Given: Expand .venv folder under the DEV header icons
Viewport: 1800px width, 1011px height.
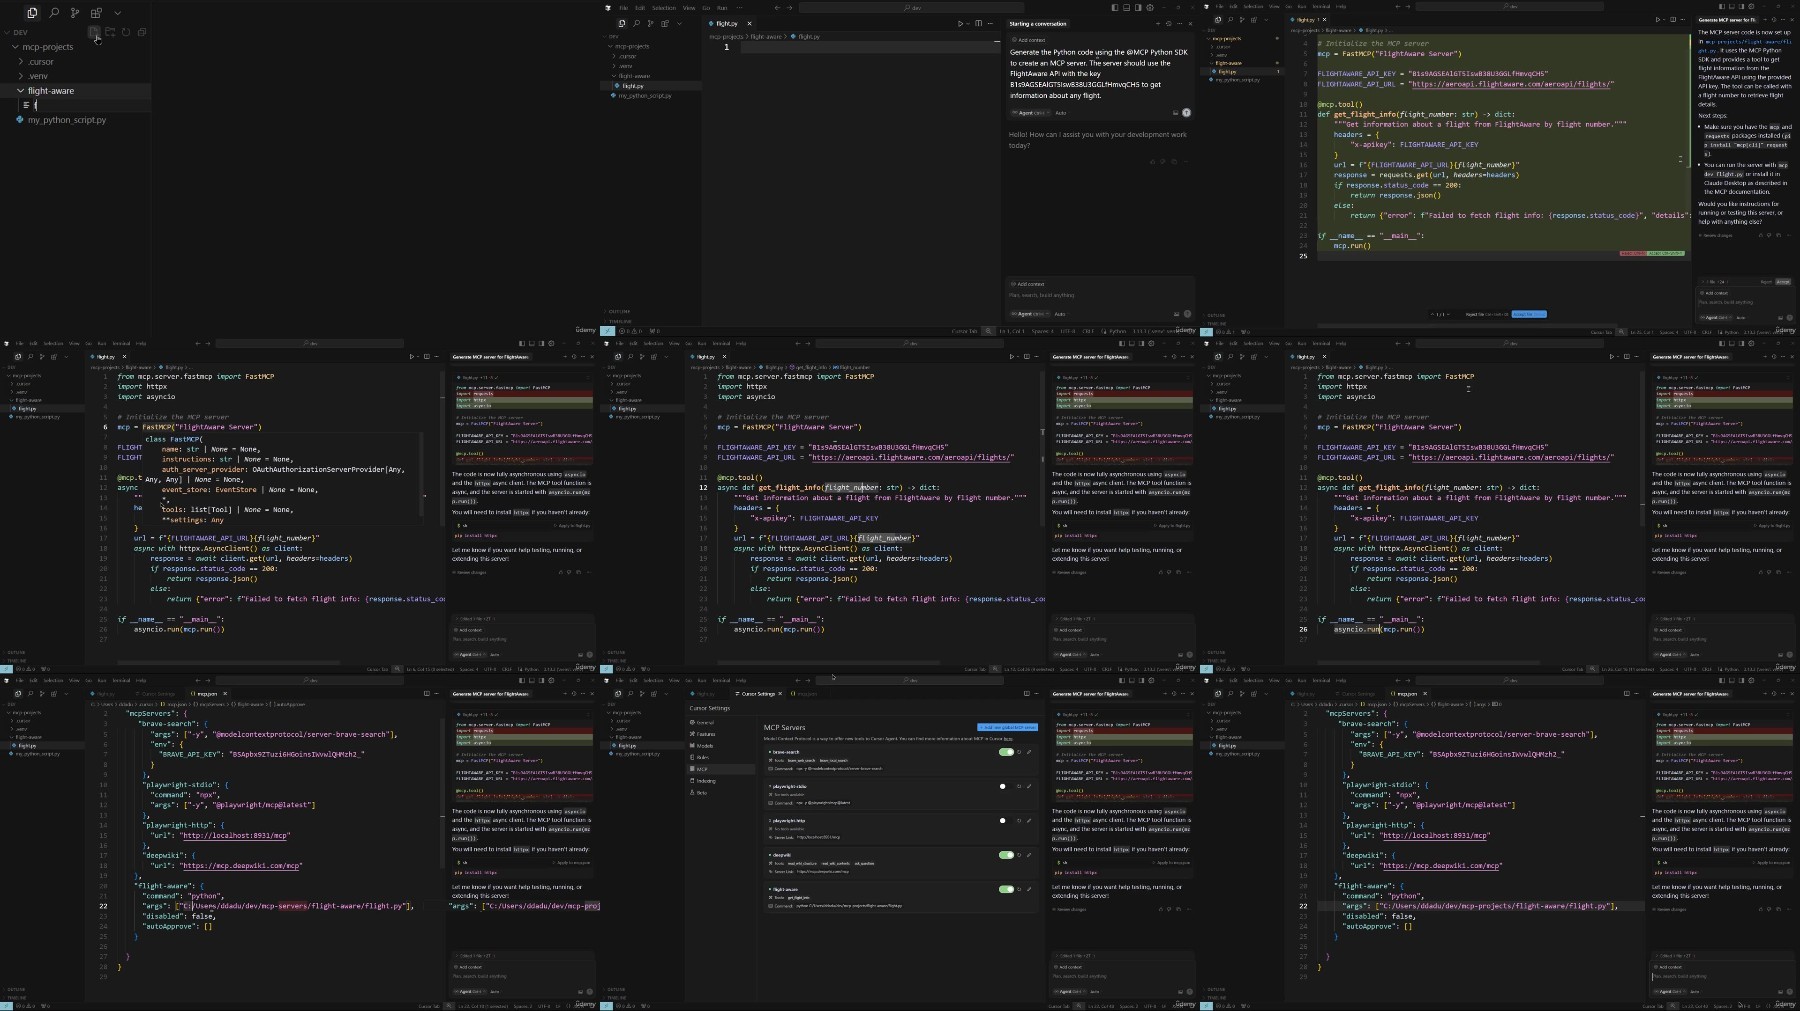Looking at the screenshot, I should click(x=37, y=76).
